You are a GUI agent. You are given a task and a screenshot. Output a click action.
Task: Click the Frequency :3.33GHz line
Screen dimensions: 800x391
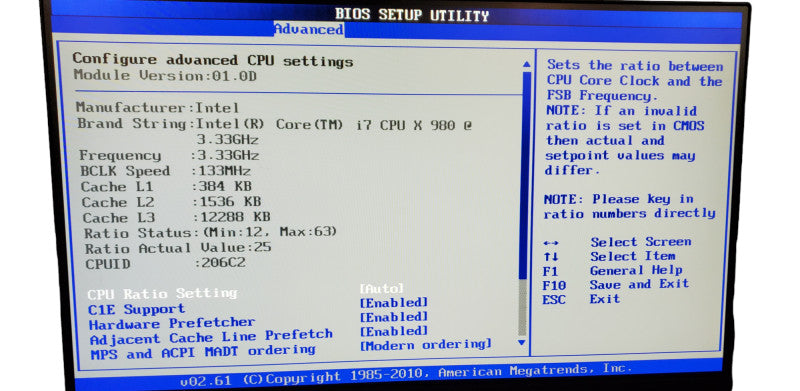[169, 155]
